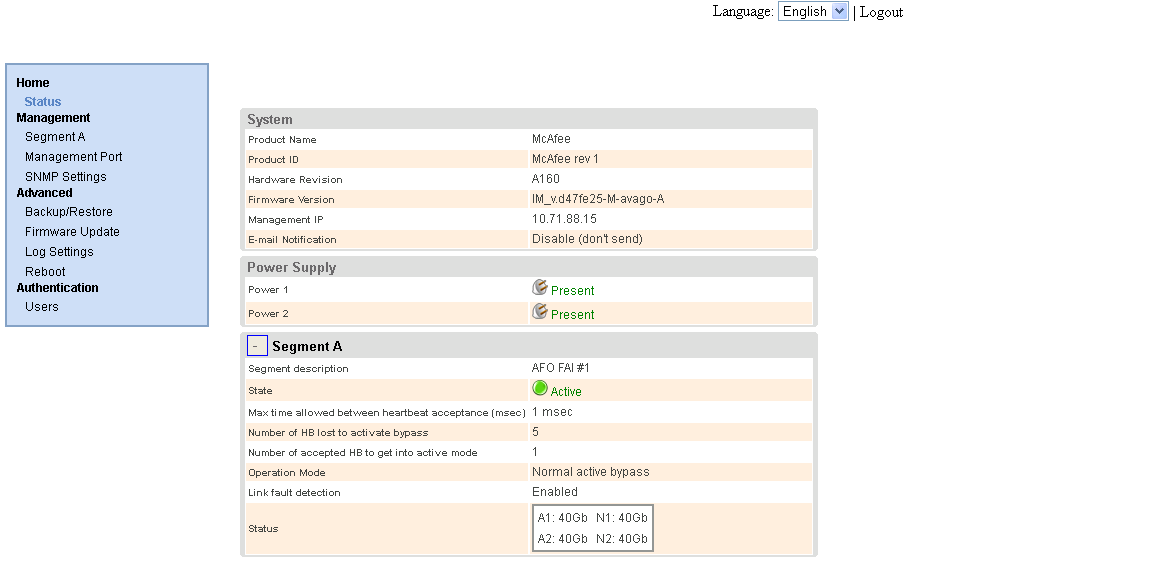This screenshot has width=1164, height=579.
Task: Click the Normal active bypass value
Action: [591, 472]
